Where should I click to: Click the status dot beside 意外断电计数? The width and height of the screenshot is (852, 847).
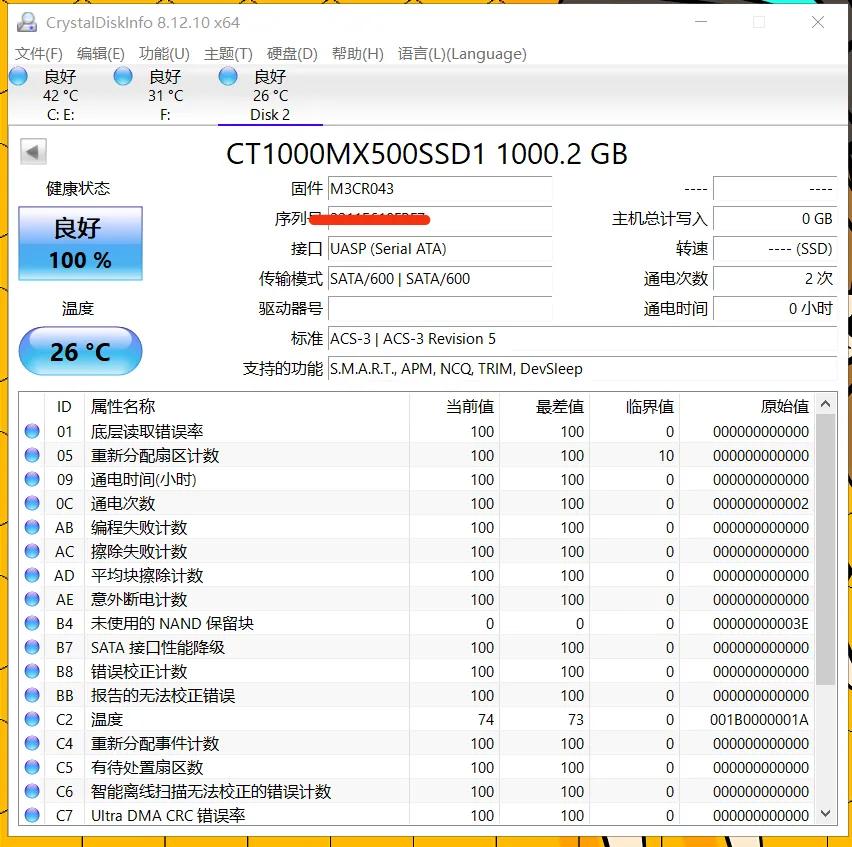click(x=33, y=599)
